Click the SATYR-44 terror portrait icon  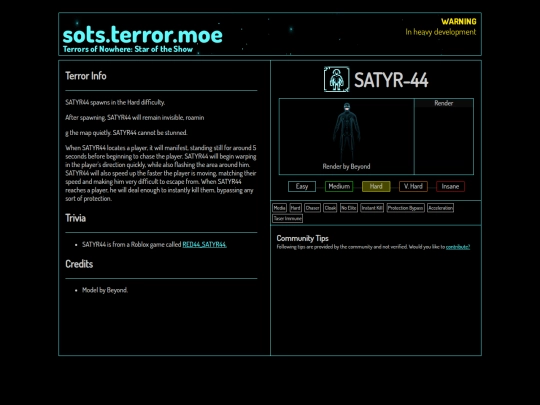point(336,79)
